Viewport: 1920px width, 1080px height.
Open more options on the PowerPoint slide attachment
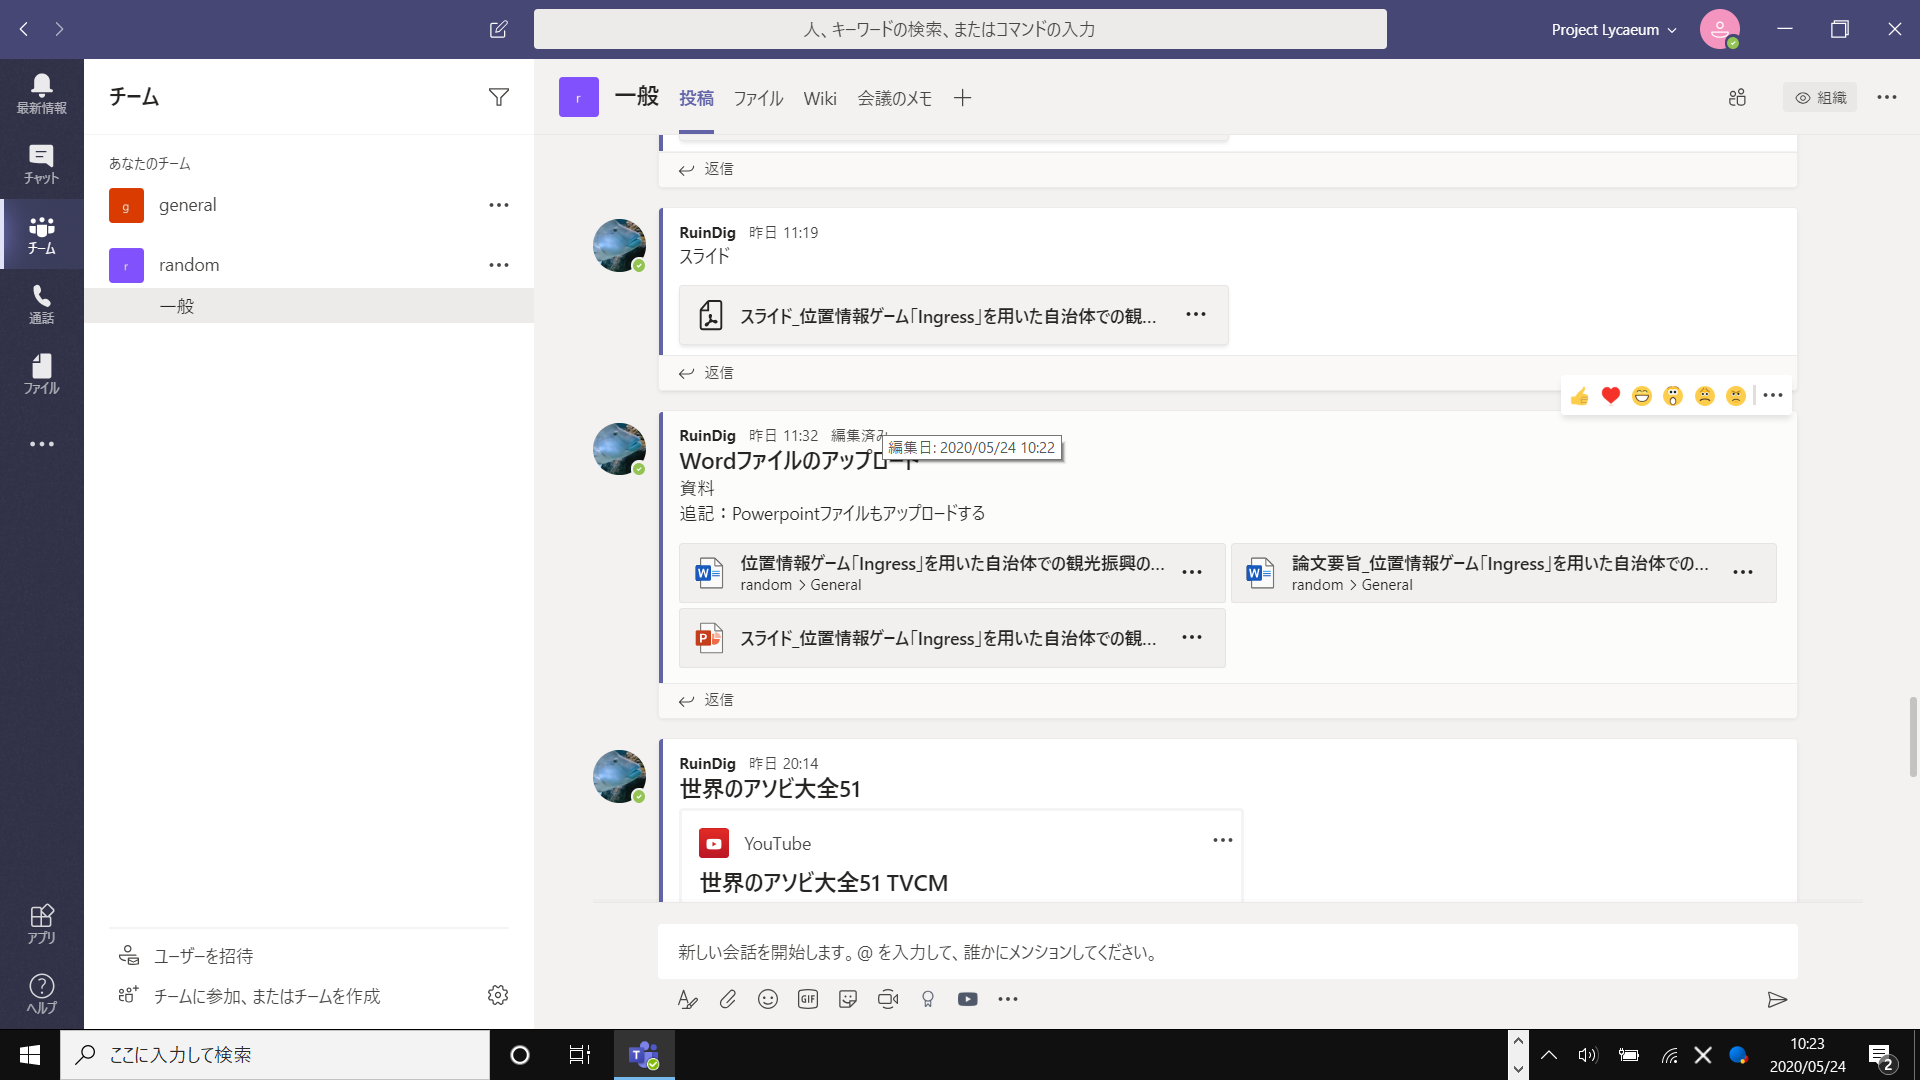click(1193, 637)
